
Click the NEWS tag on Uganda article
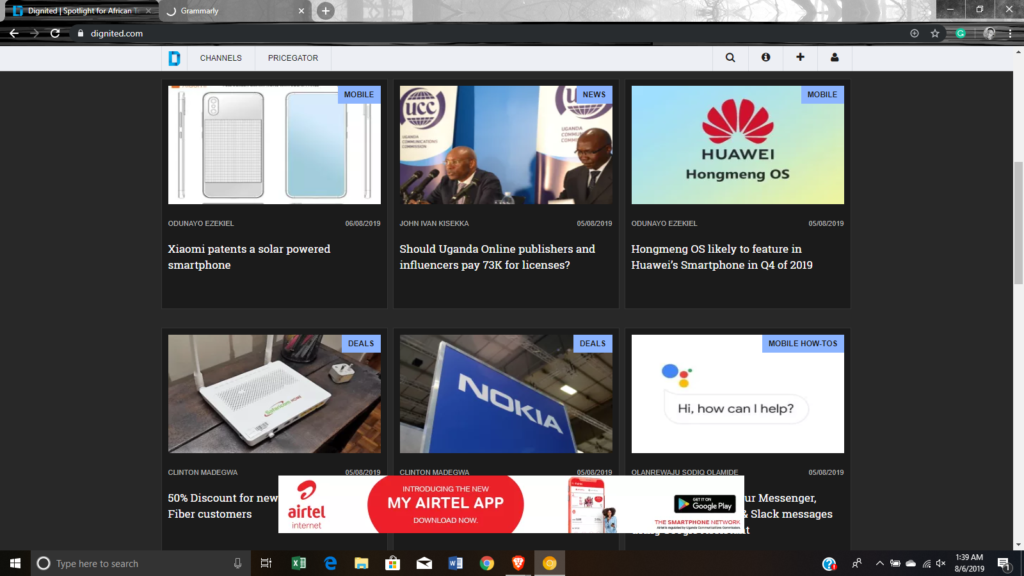[594, 95]
